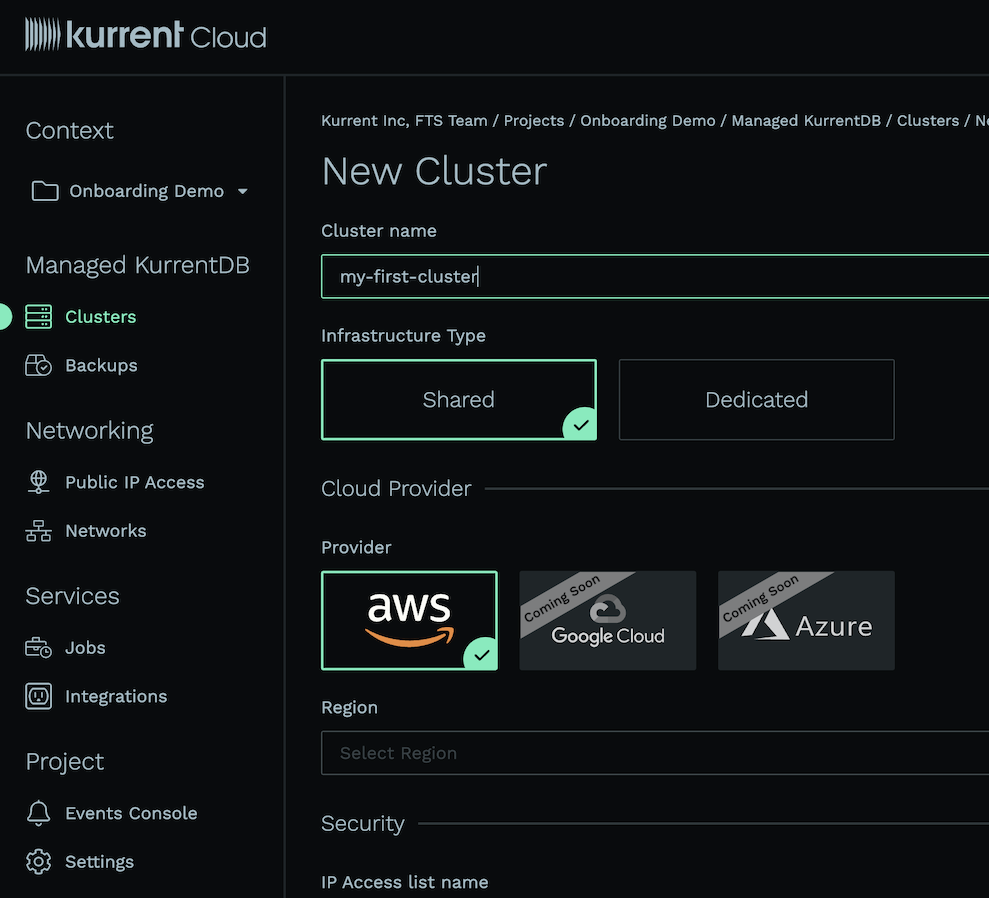Click the Clusters server icon

[x=38, y=317]
